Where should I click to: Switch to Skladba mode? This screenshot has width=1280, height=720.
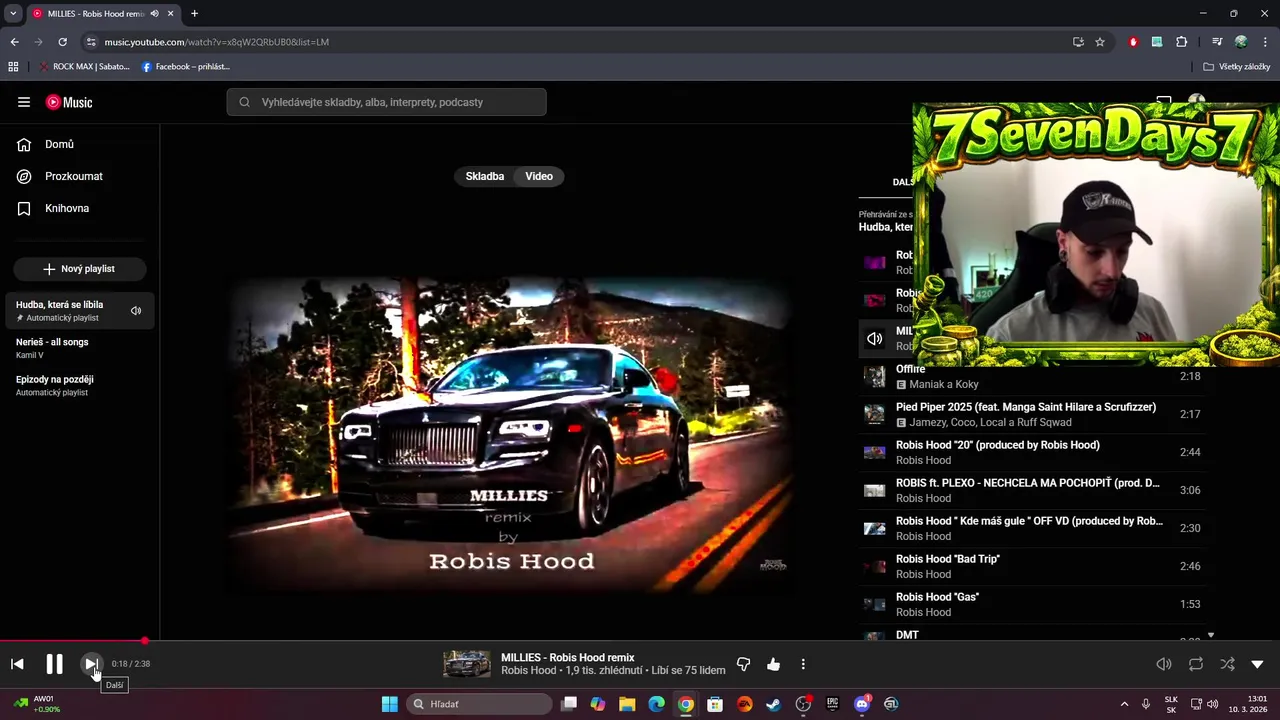[x=485, y=176]
